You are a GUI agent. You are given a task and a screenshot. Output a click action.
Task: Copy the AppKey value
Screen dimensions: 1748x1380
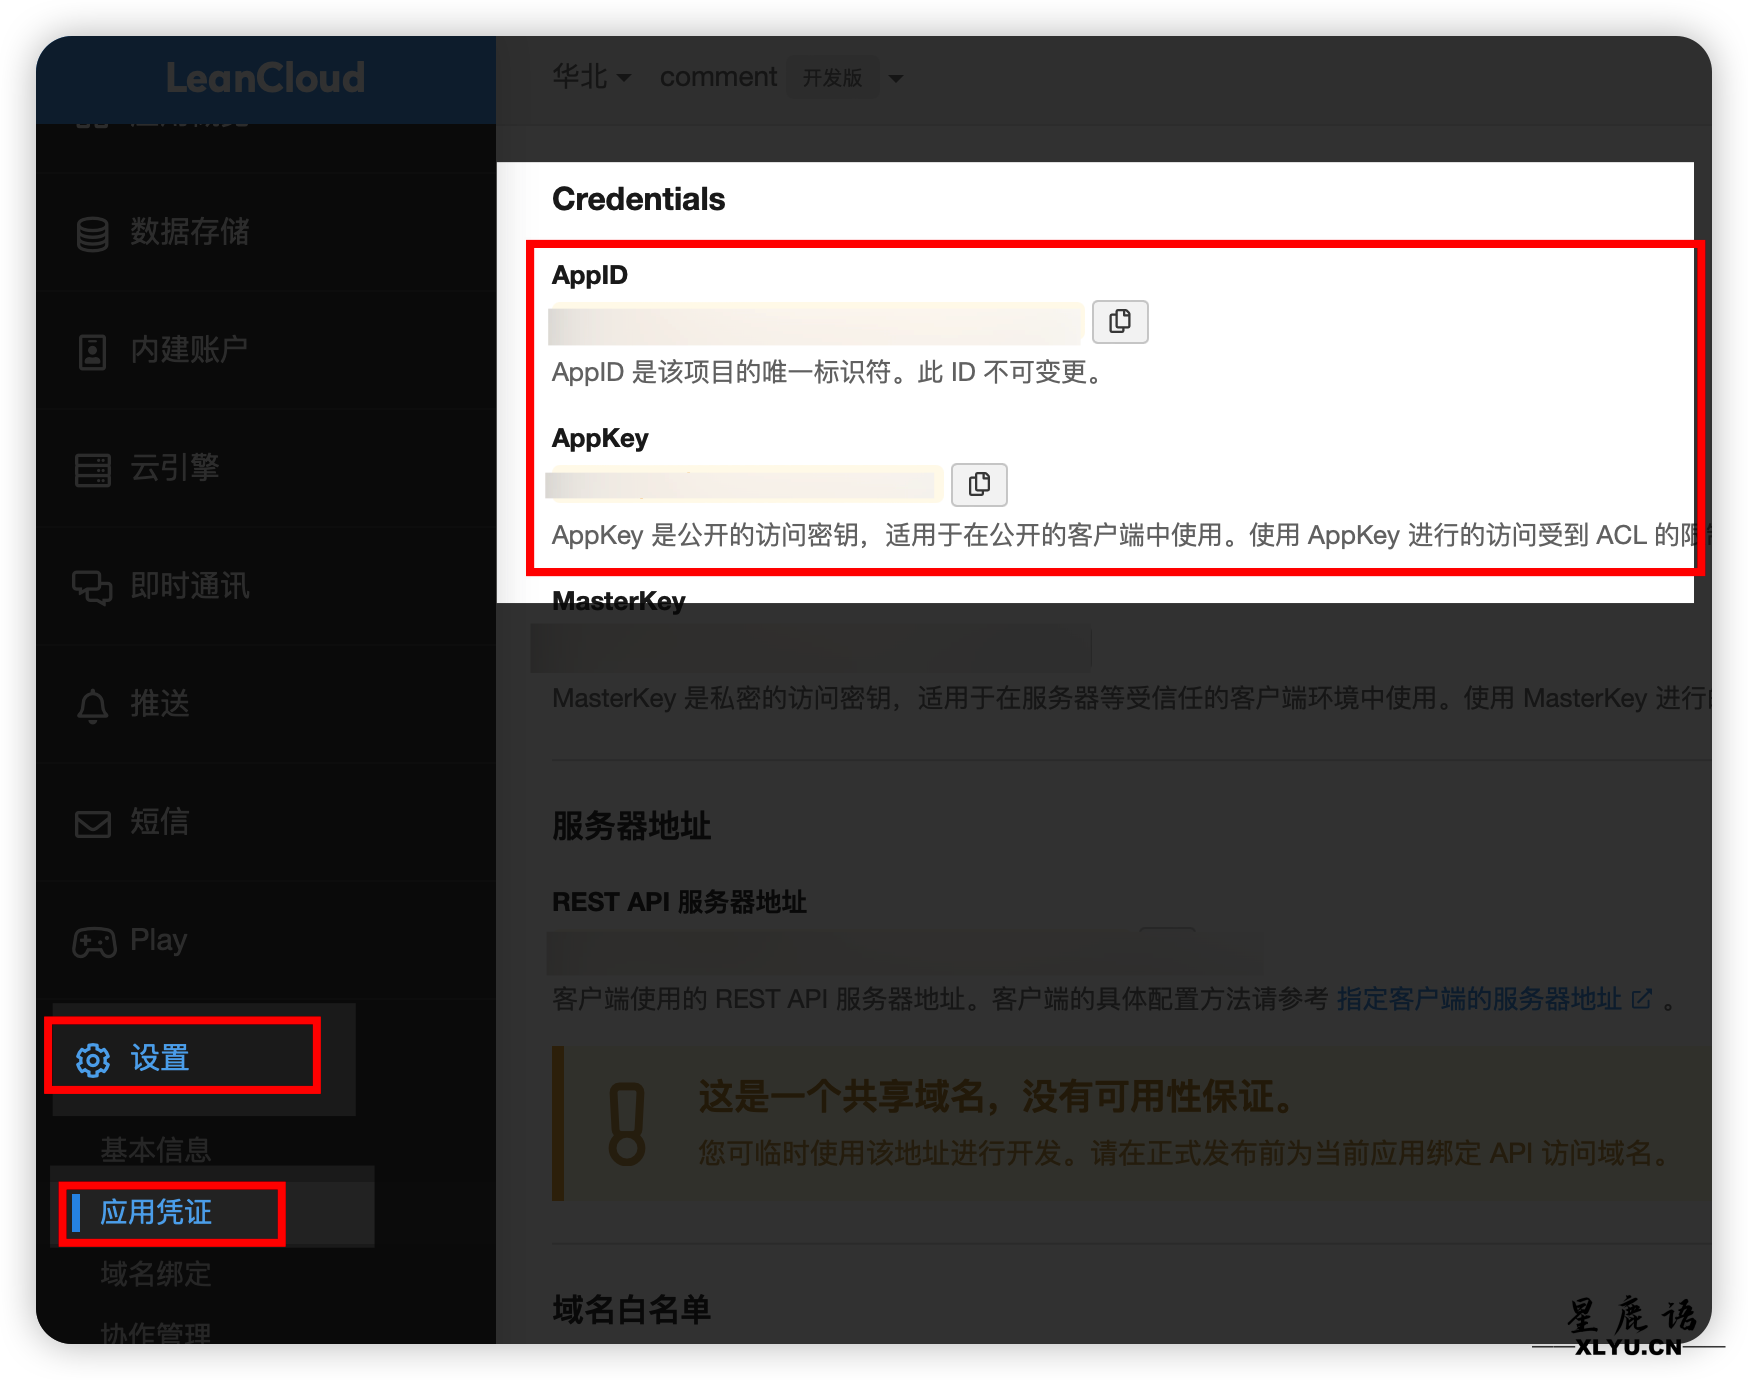click(979, 485)
